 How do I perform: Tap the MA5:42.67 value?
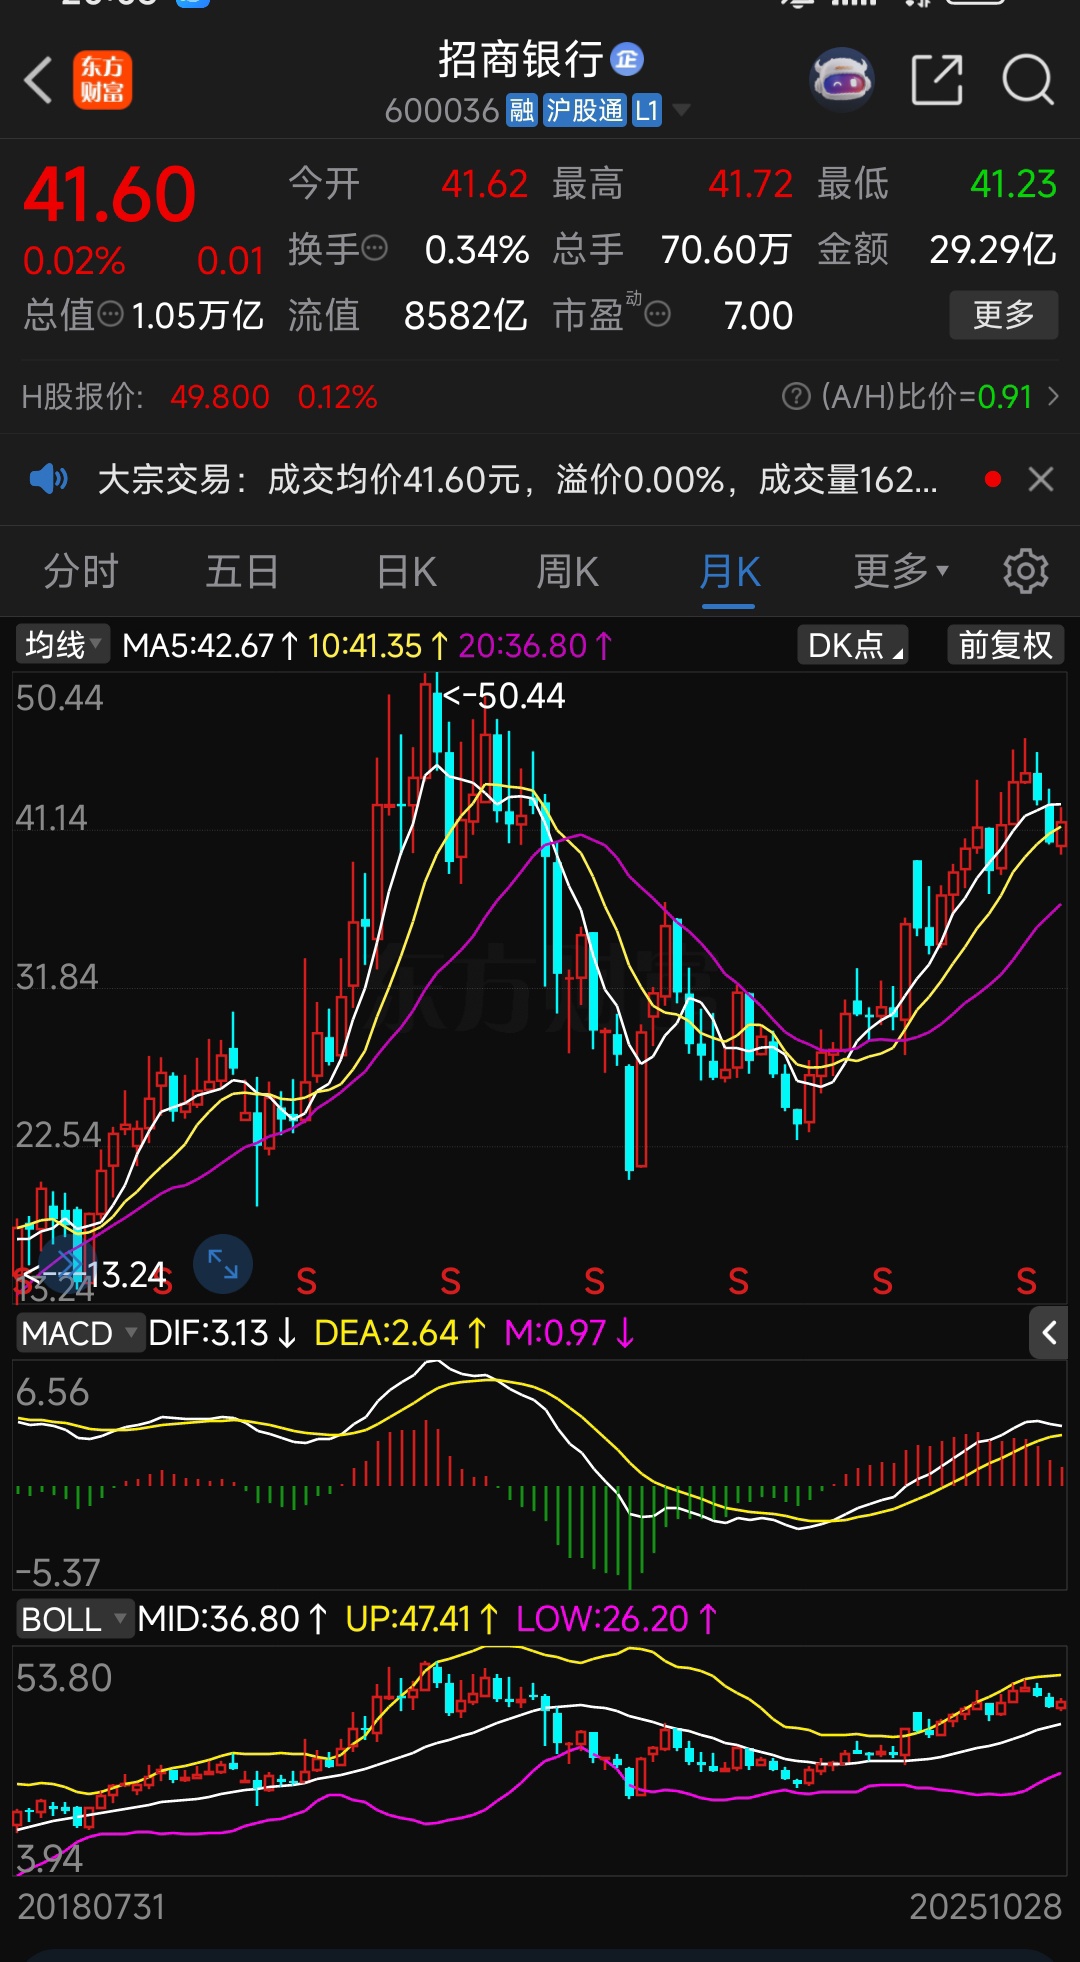click(x=210, y=646)
